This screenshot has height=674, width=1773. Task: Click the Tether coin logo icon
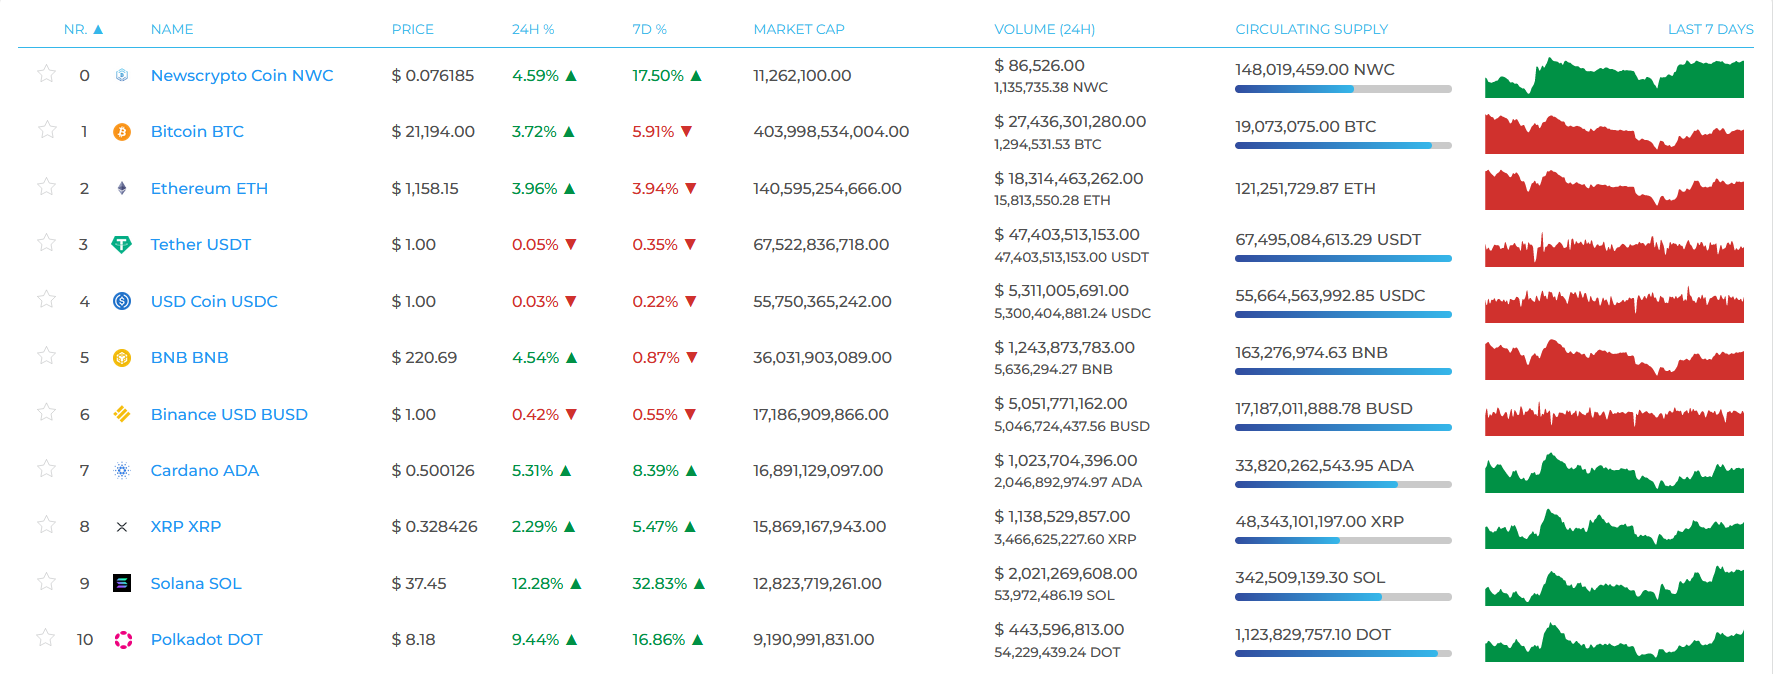coord(122,245)
